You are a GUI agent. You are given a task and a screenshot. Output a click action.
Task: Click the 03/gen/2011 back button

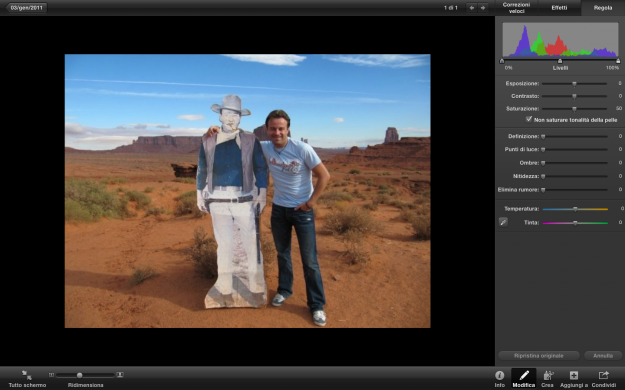(x=26, y=8)
